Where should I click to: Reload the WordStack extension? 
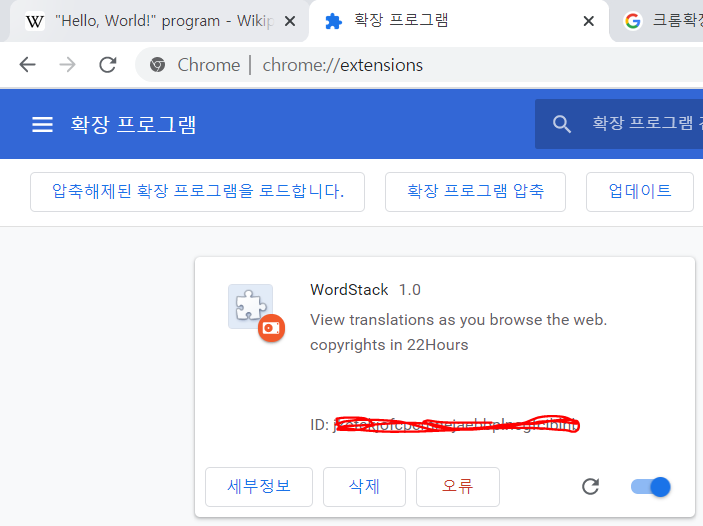[x=590, y=487]
